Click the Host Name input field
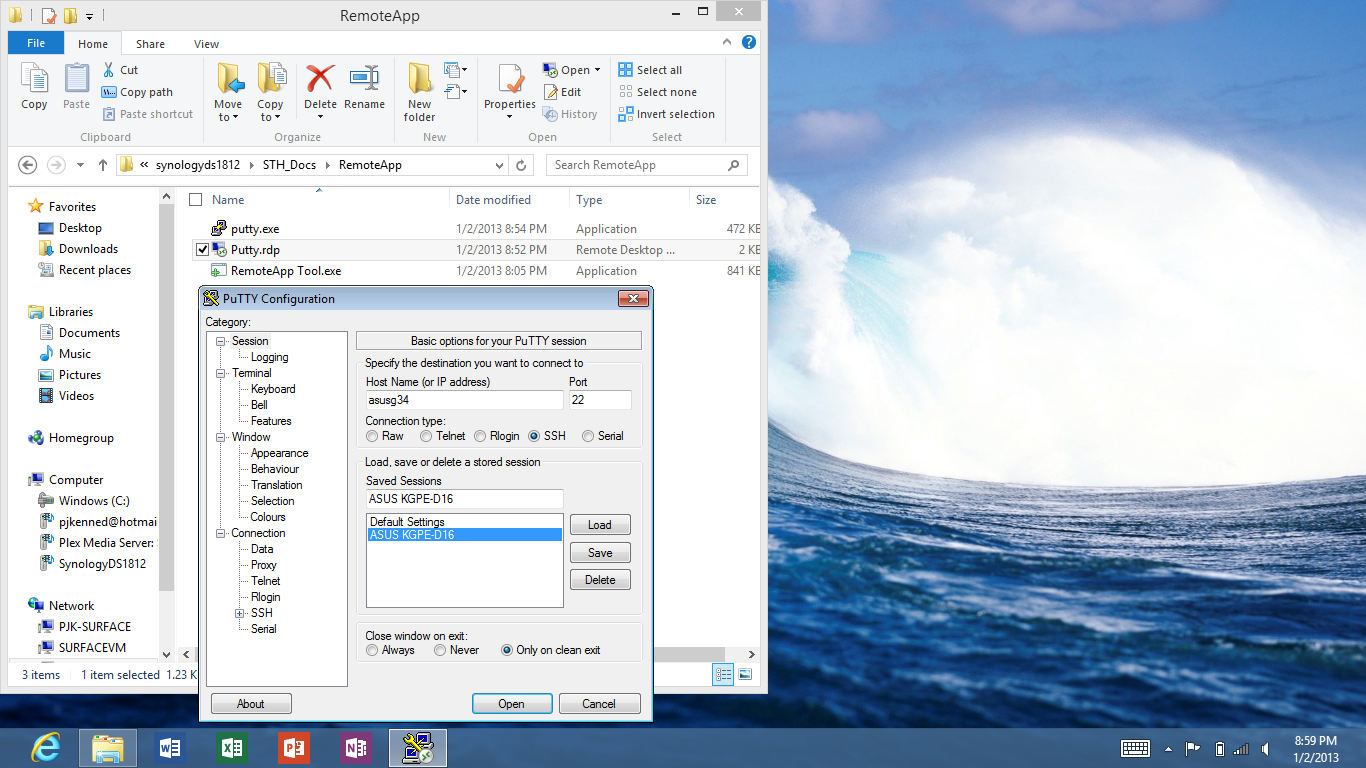This screenshot has height=768, width=1366. click(464, 400)
